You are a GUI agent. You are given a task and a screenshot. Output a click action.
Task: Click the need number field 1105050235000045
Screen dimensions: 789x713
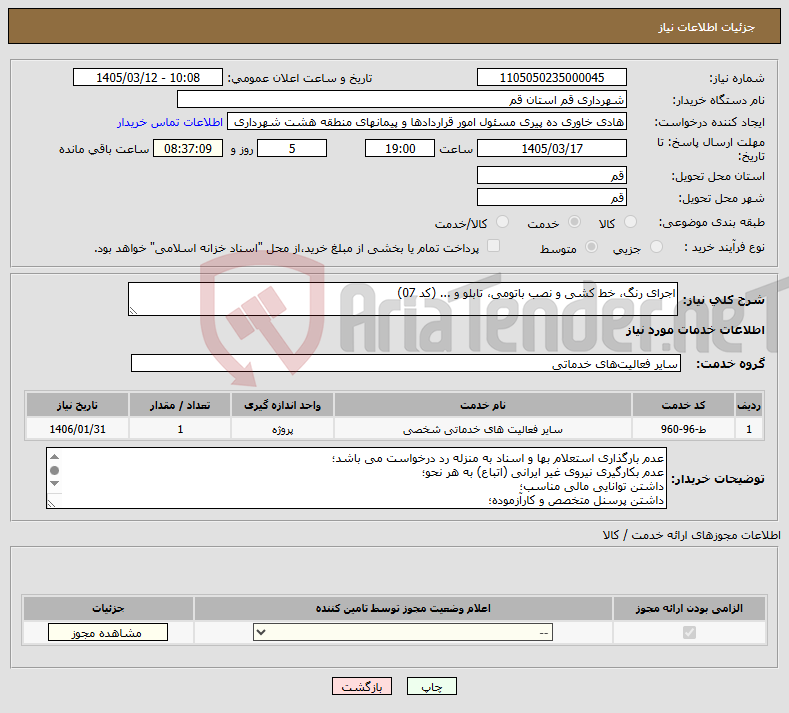point(551,77)
